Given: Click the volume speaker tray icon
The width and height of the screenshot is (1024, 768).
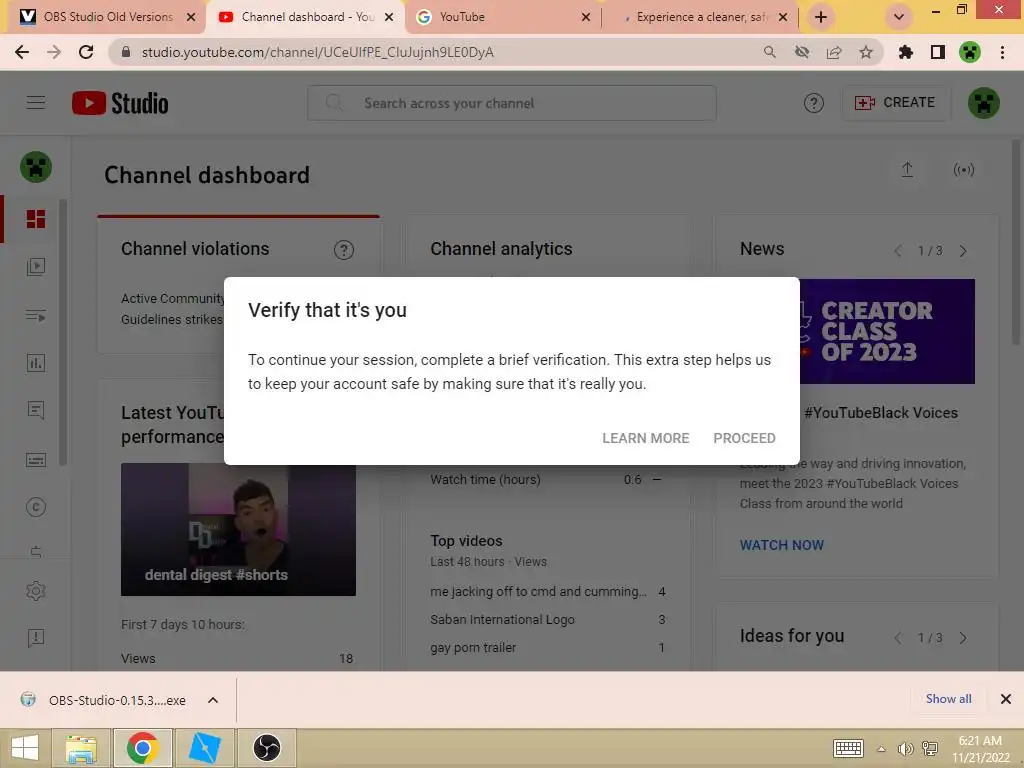Looking at the screenshot, I should point(905,749).
